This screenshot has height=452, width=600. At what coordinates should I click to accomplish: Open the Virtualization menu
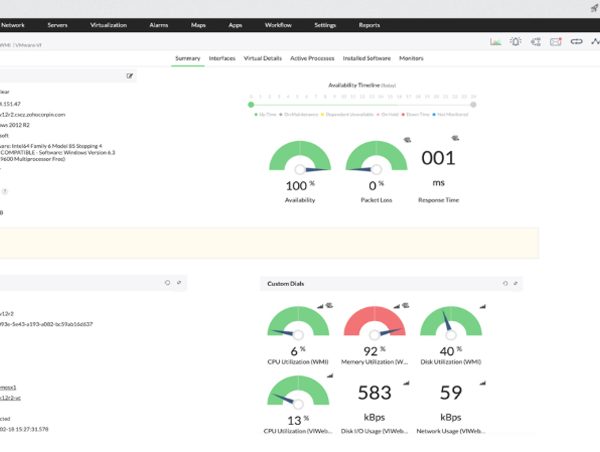(108, 25)
